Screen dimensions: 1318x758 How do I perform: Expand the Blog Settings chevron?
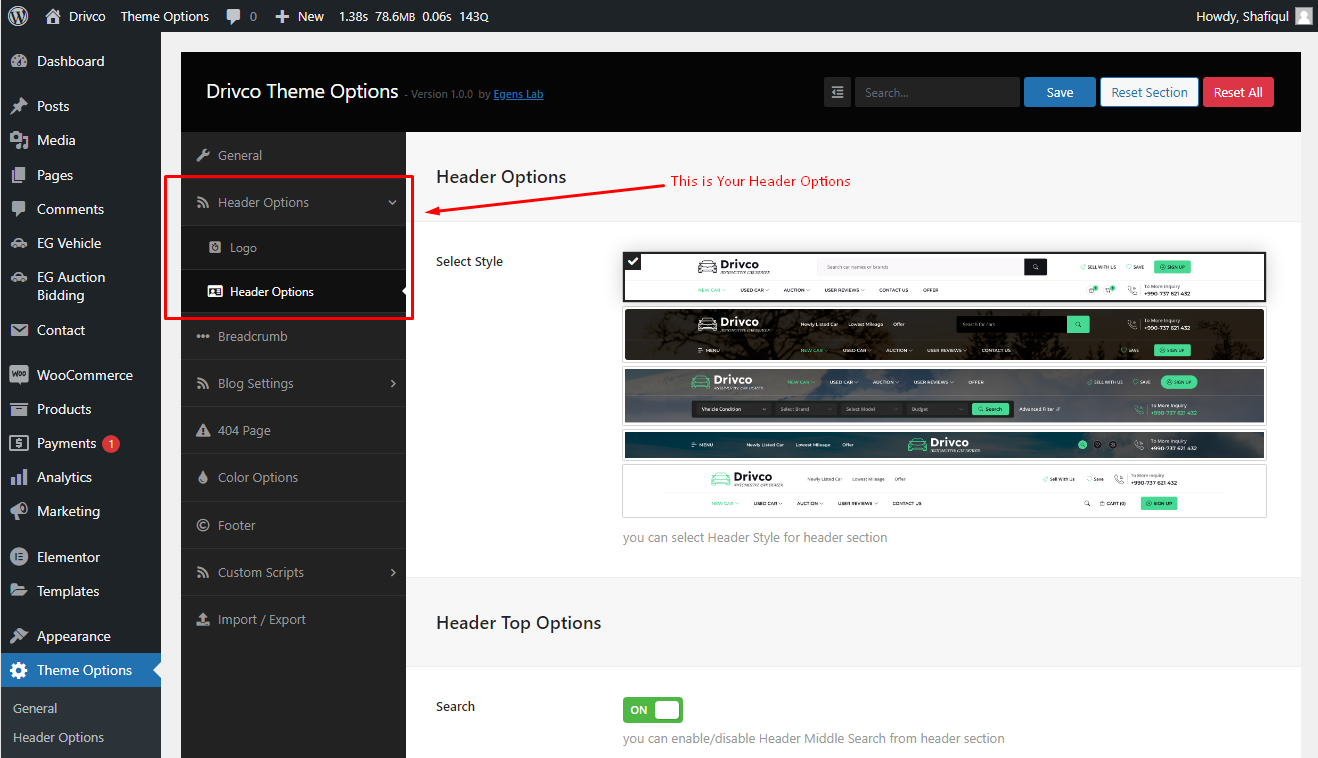coord(393,383)
